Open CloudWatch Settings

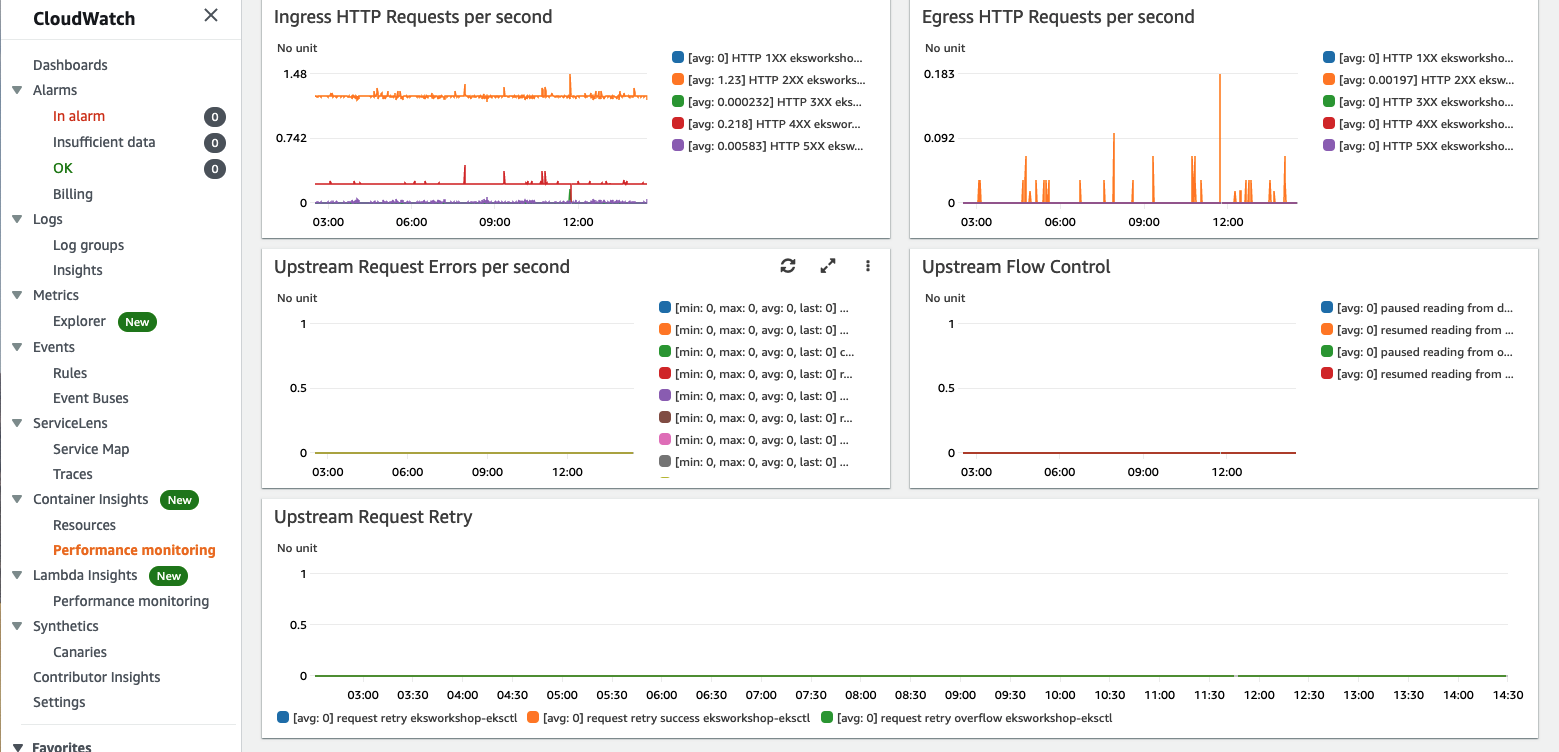tap(59, 702)
